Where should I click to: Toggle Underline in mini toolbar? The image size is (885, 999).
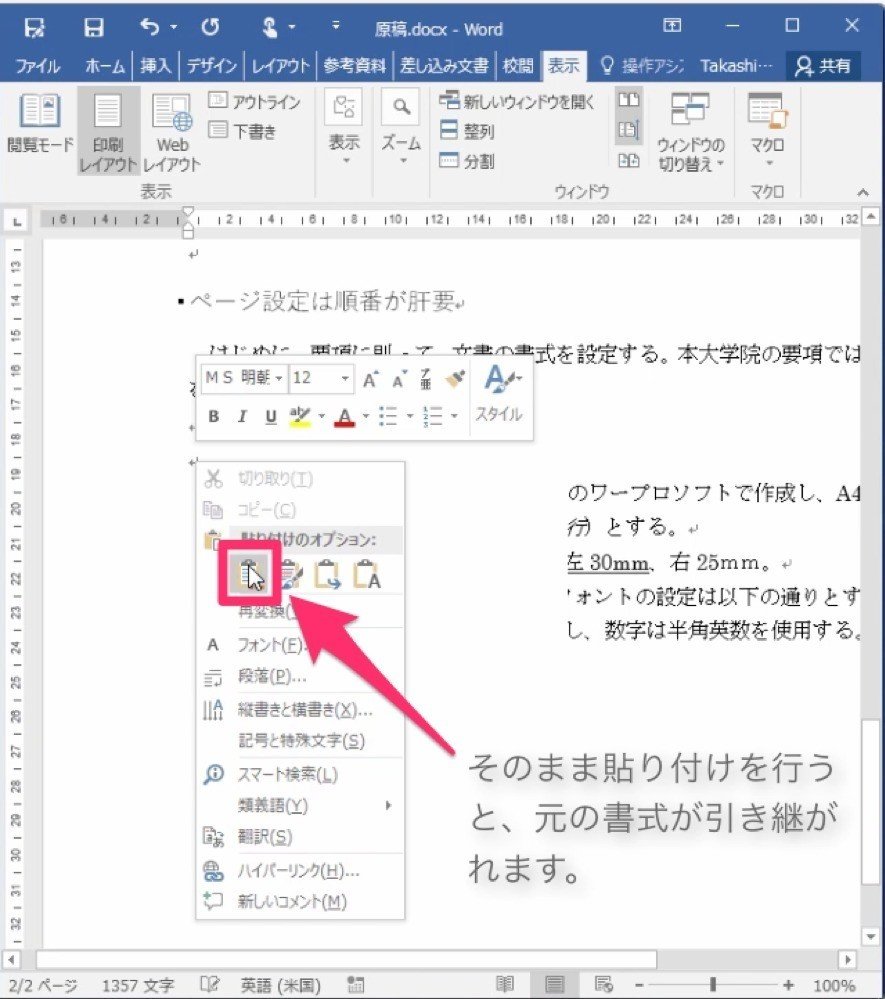tap(271, 417)
